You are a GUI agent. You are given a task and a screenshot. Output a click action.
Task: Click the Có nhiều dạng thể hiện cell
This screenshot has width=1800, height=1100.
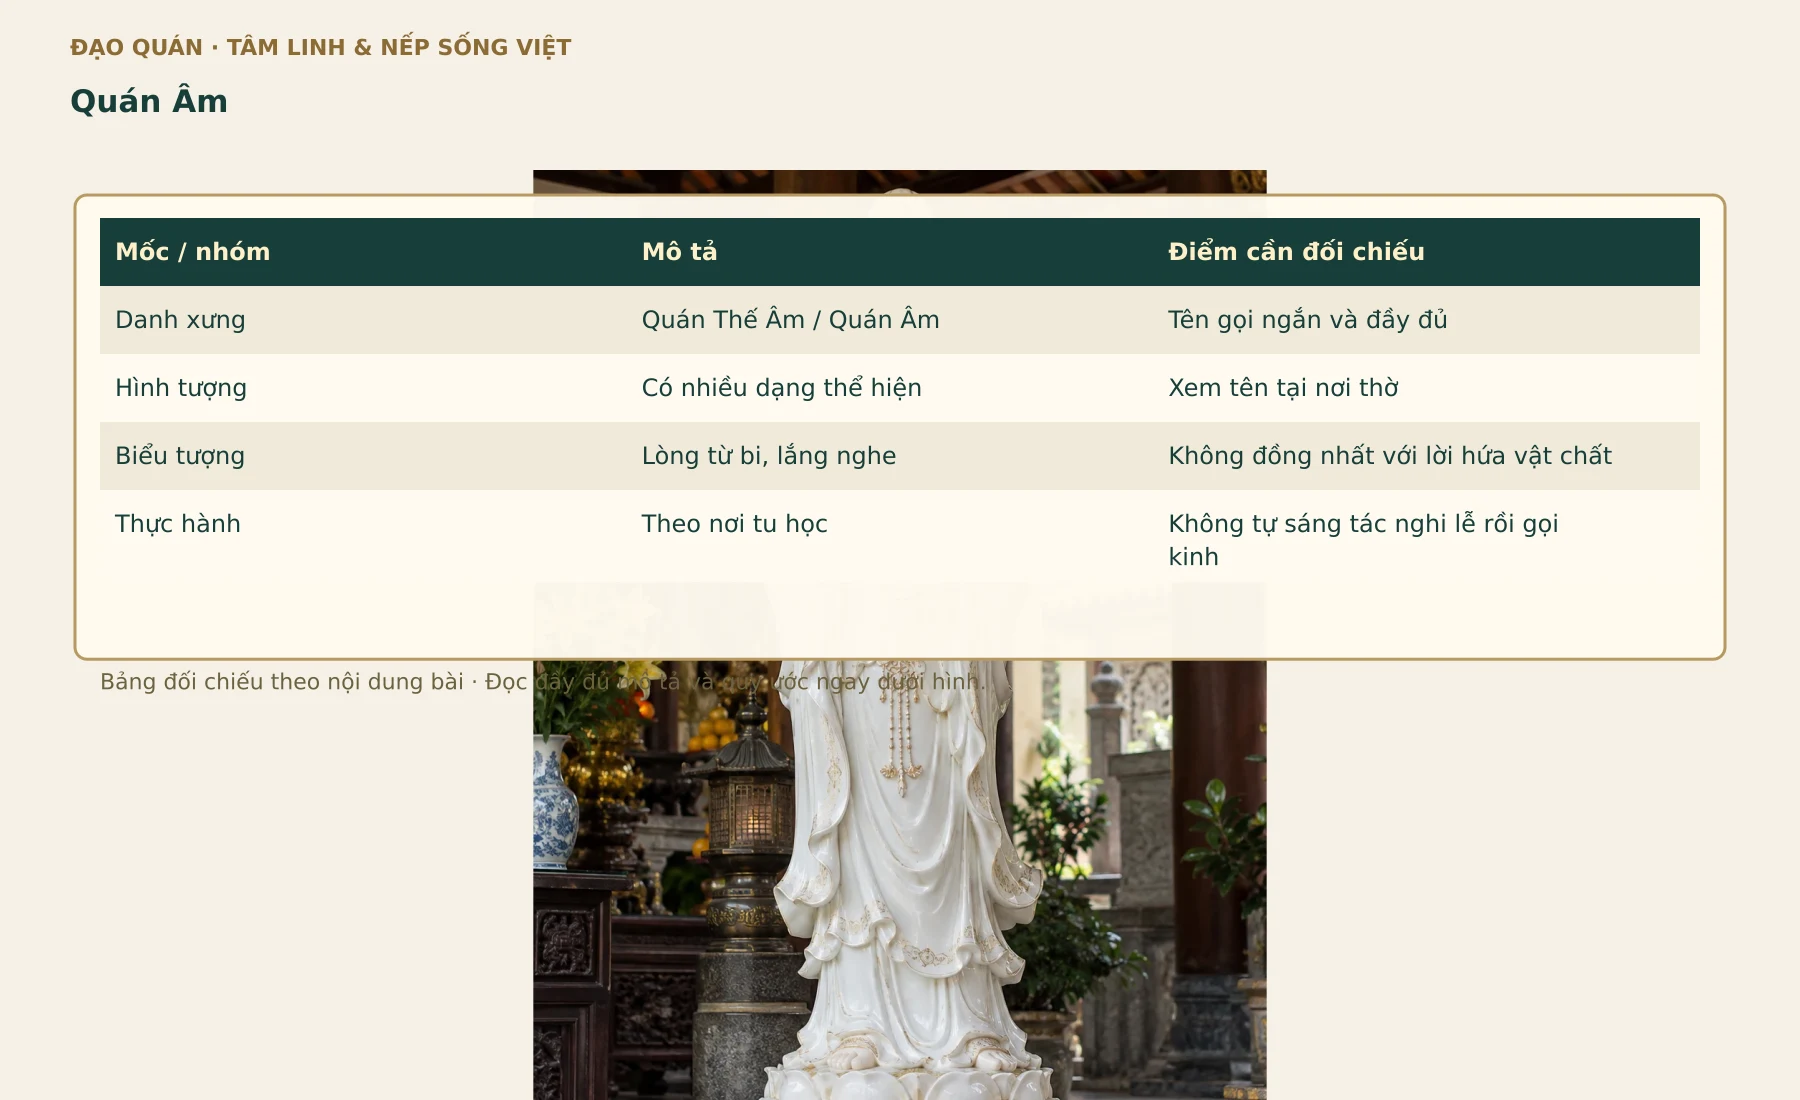pos(890,388)
